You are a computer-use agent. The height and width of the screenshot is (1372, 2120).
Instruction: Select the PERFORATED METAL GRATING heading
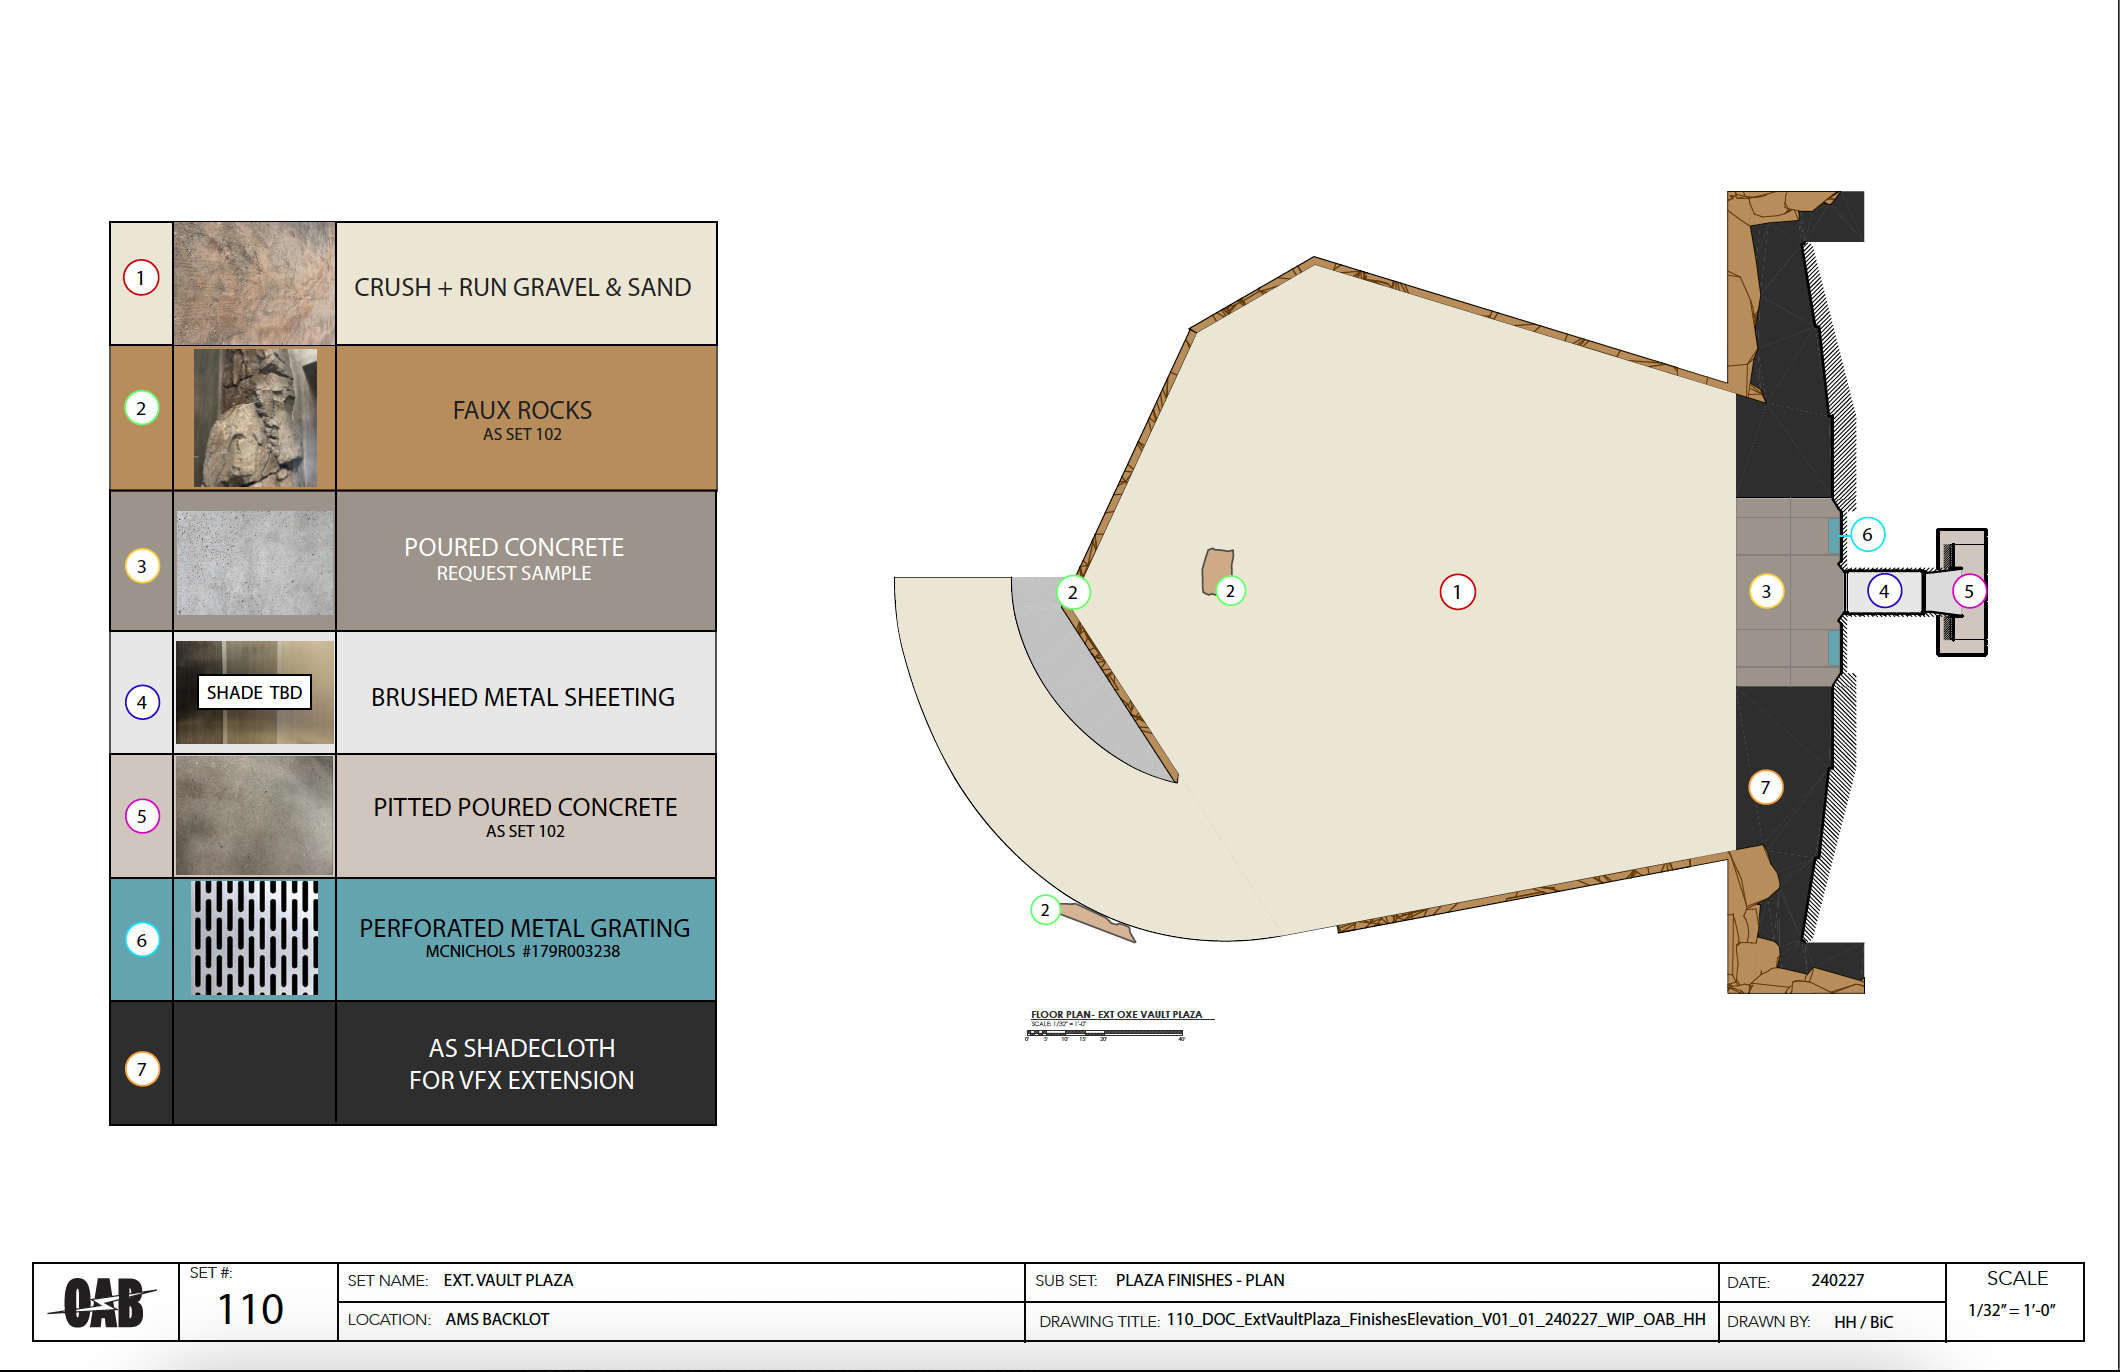click(525, 928)
